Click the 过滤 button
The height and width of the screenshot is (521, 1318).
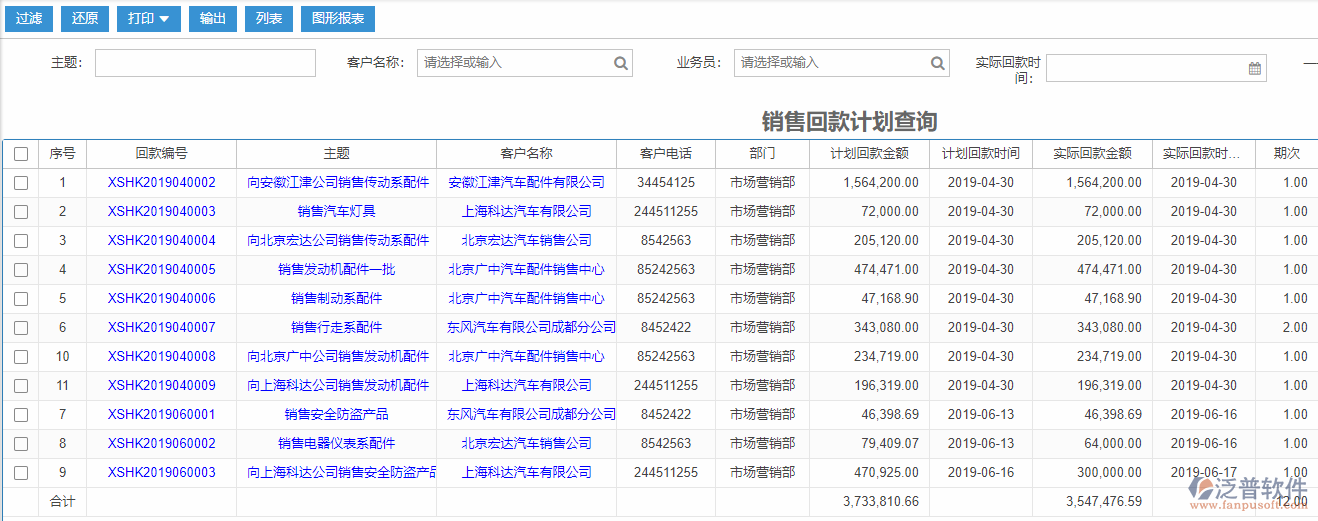coord(29,19)
